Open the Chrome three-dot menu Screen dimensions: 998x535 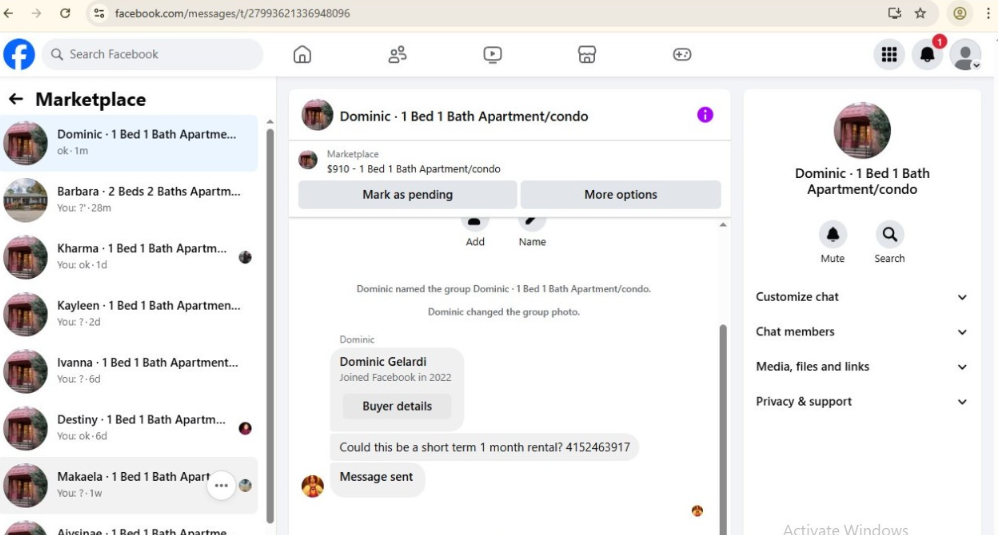pos(988,13)
